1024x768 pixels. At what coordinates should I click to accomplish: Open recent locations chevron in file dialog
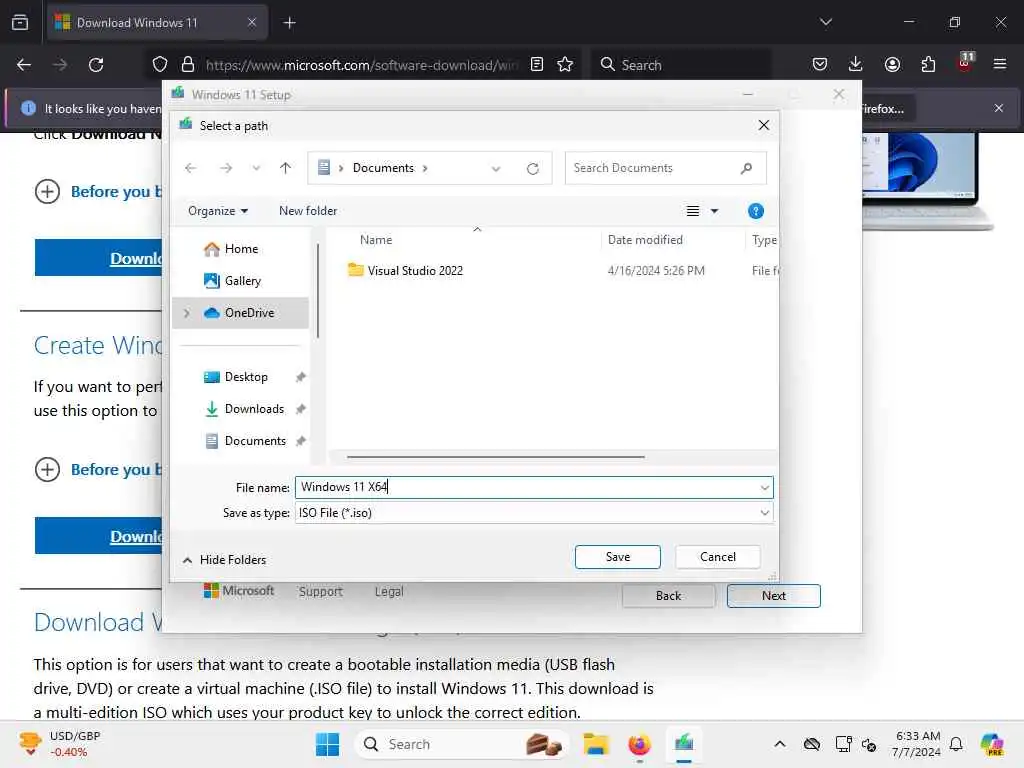pos(256,168)
